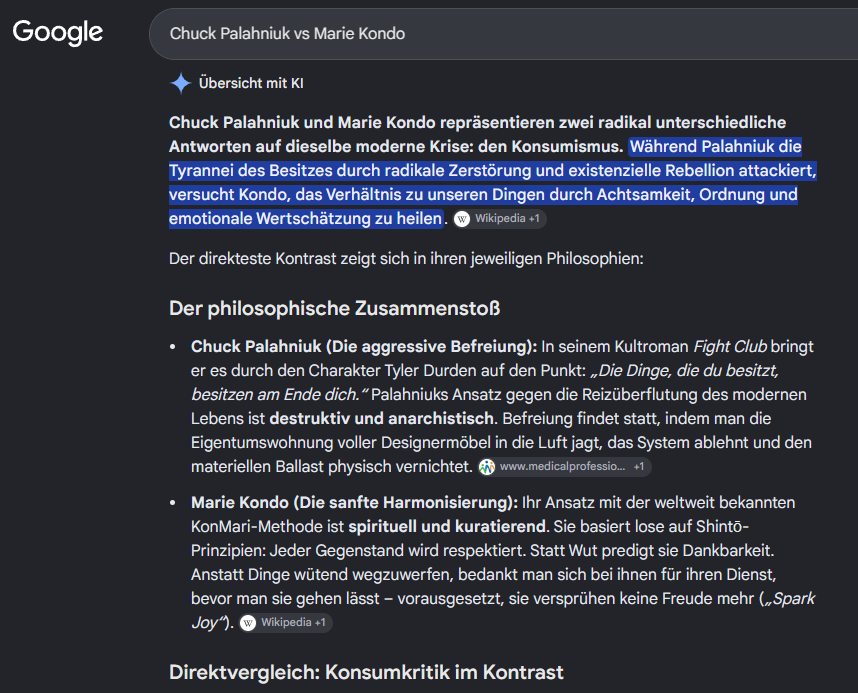The width and height of the screenshot is (858, 693).
Task: Click the quote 'Die Dinge, die du besitzt,'
Action: [x=685, y=371]
